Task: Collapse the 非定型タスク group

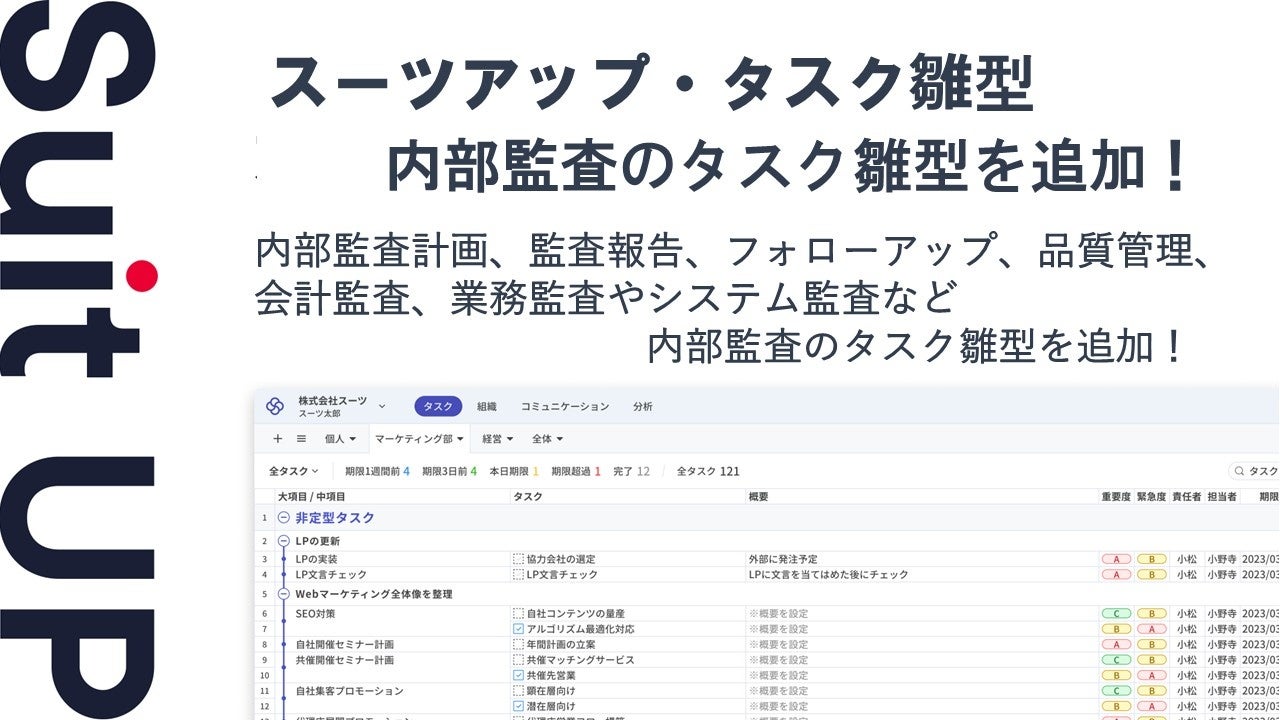Action: (x=283, y=518)
